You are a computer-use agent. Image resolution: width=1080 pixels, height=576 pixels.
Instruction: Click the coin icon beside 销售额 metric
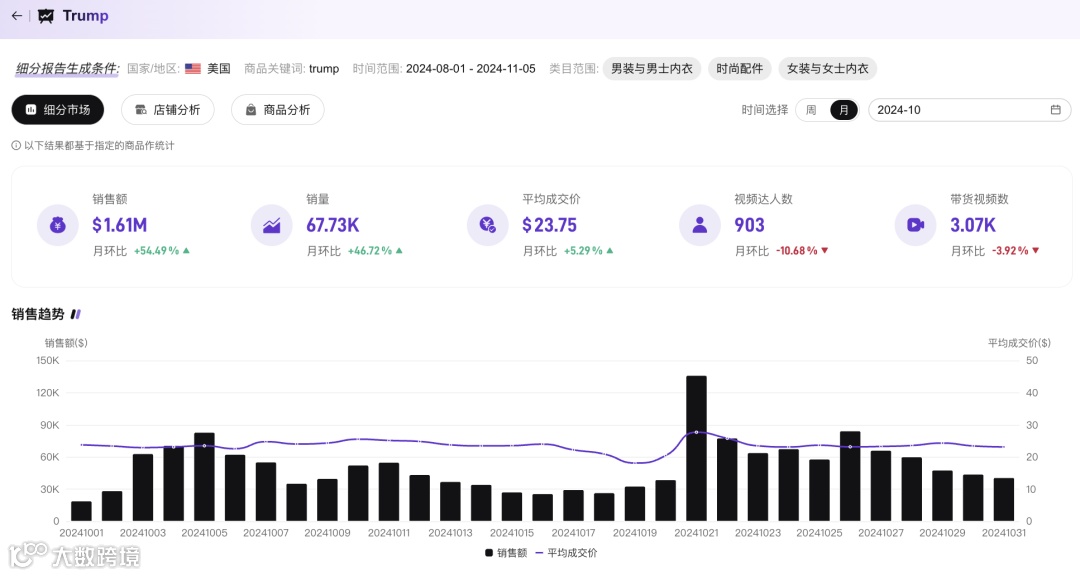57,225
